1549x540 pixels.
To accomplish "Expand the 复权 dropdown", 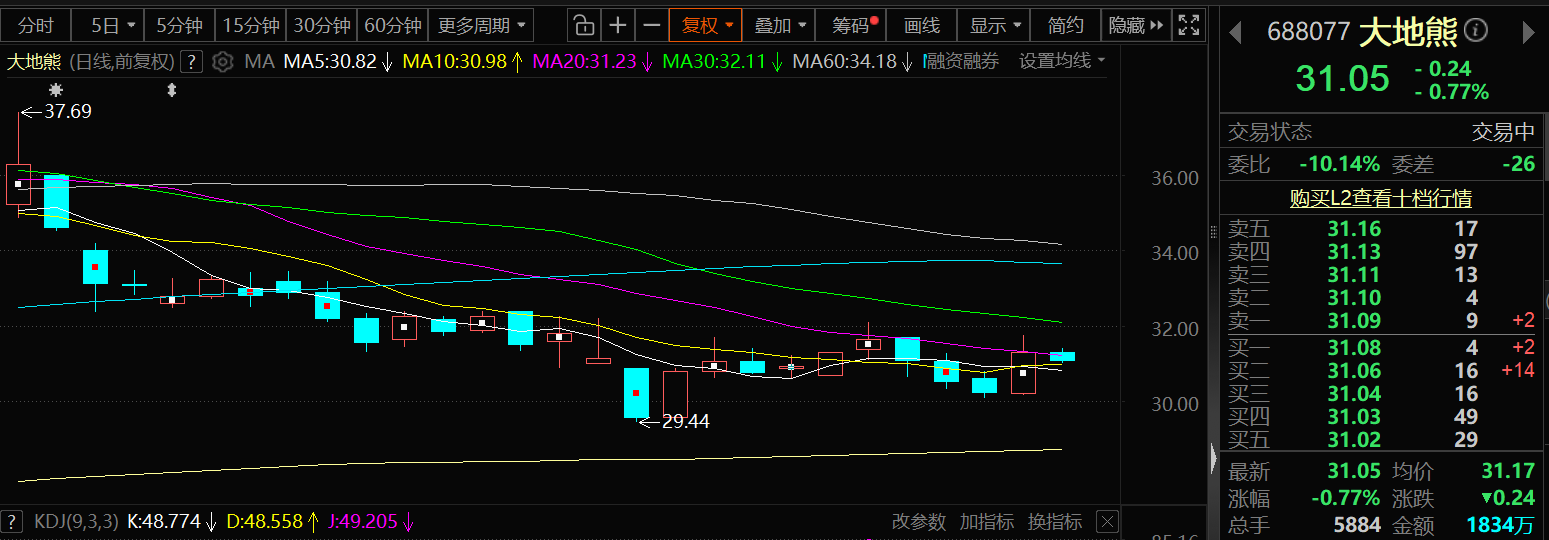I will pyautogui.click(x=707, y=25).
